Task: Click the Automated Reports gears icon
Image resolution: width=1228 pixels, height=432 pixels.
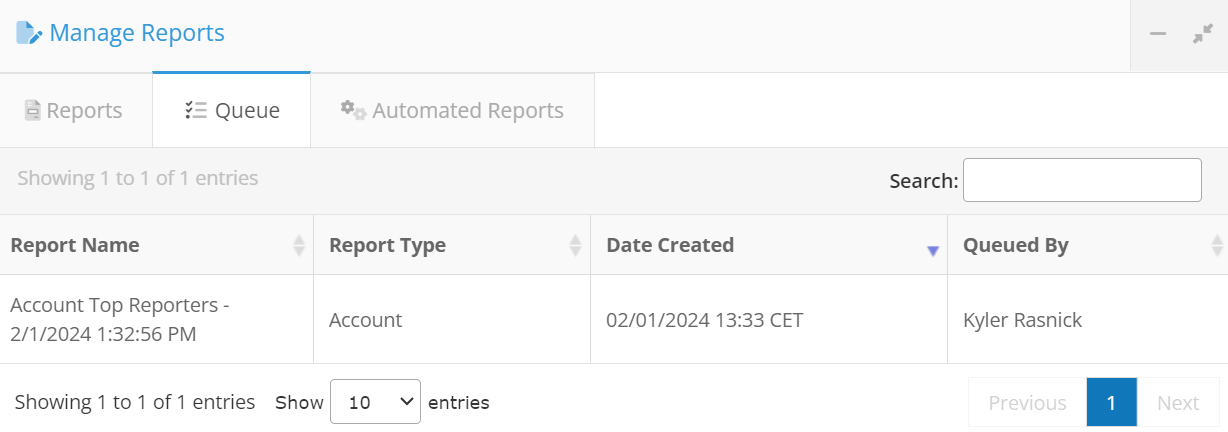Action: point(353,109)
